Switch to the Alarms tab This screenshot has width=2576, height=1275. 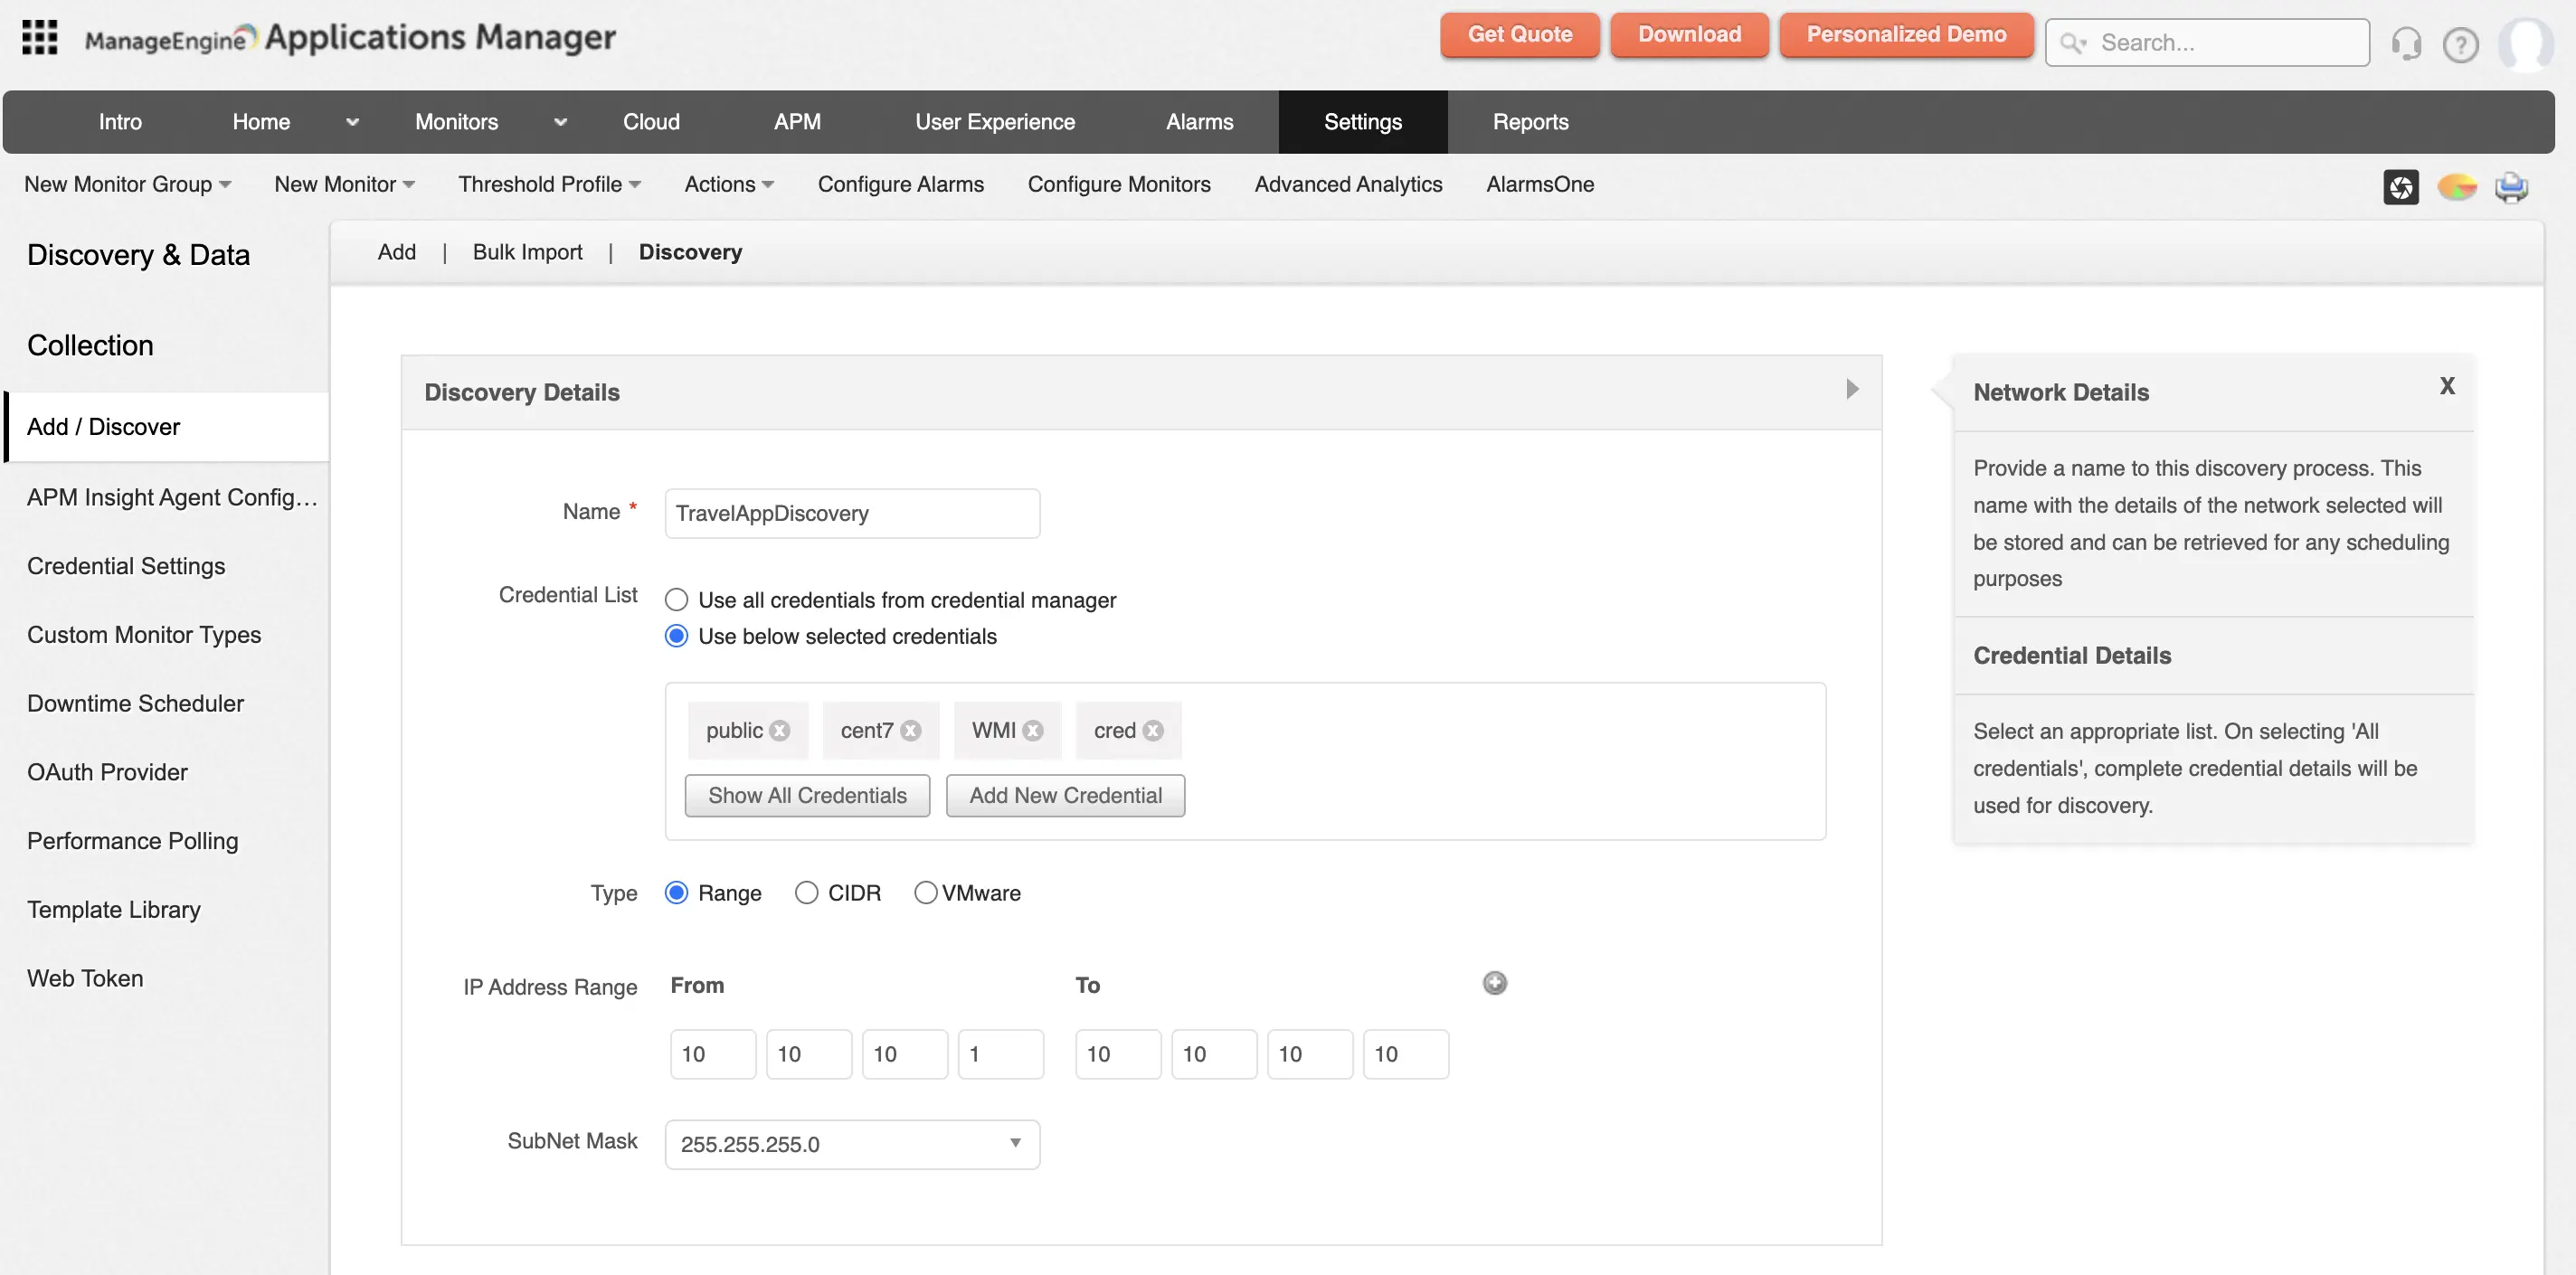[1199, 122]
